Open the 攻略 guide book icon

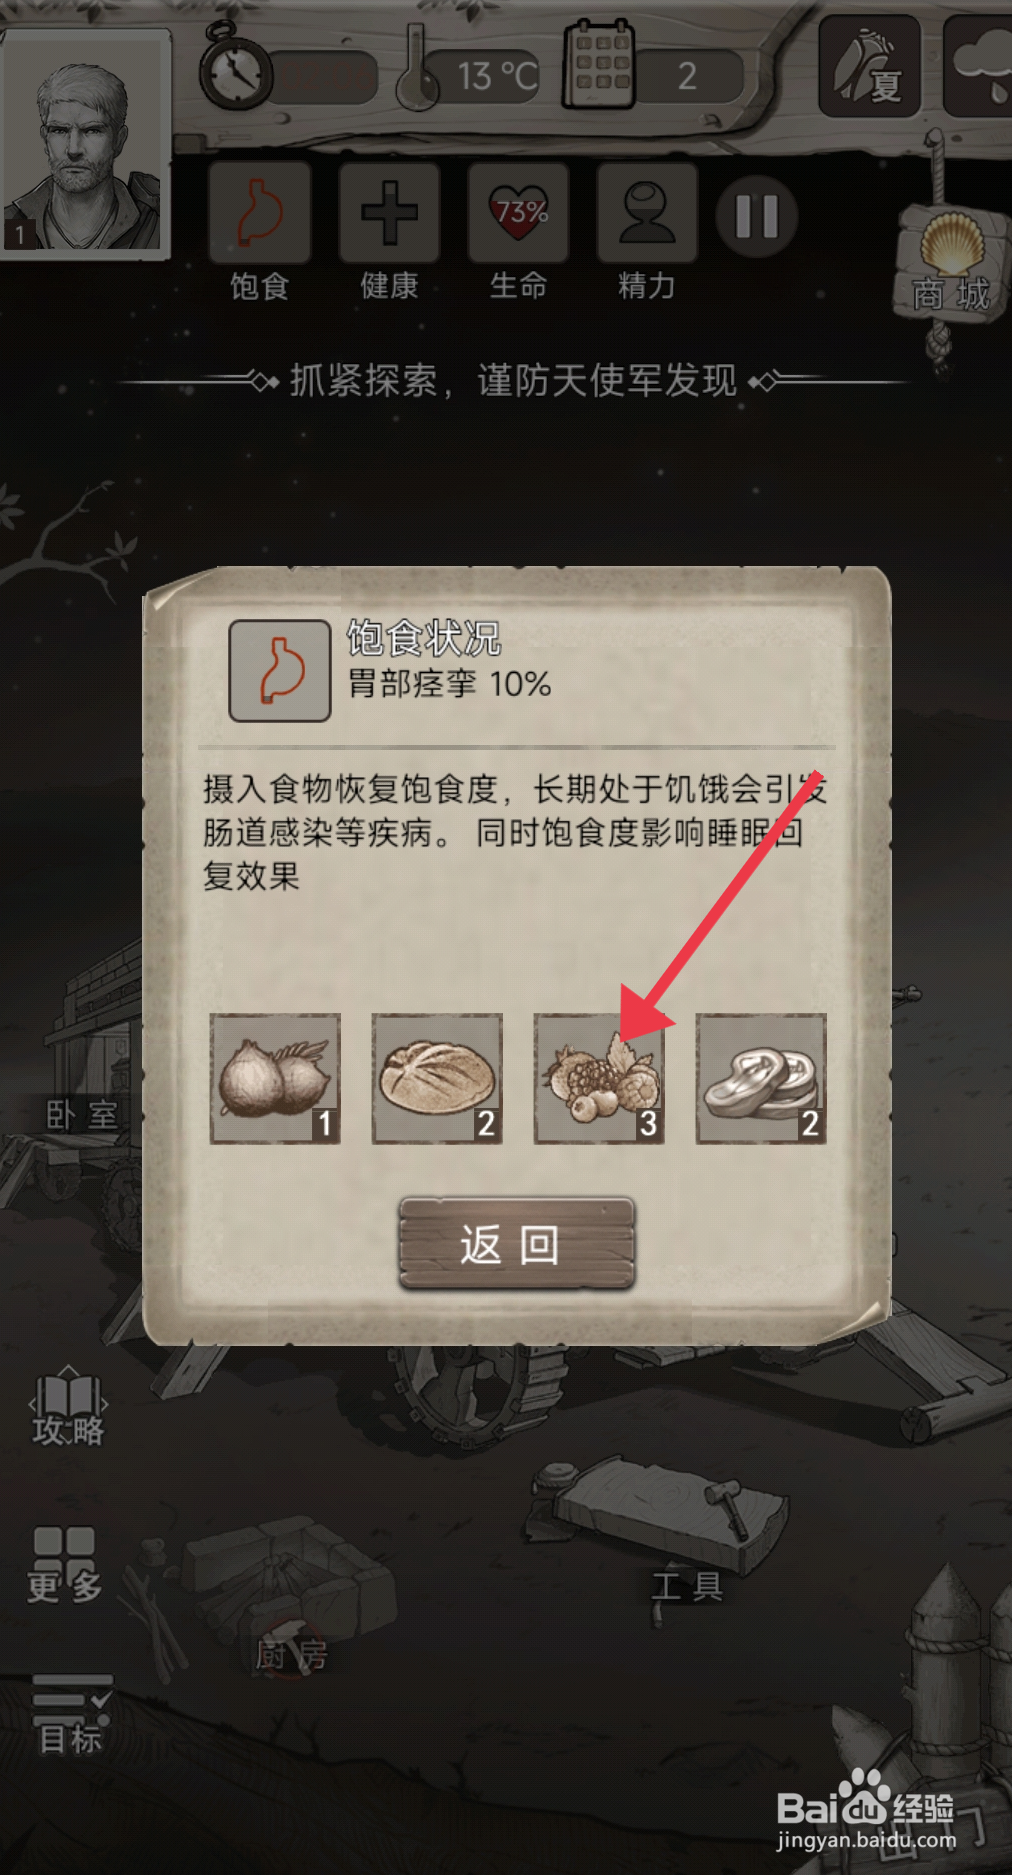68,1407
